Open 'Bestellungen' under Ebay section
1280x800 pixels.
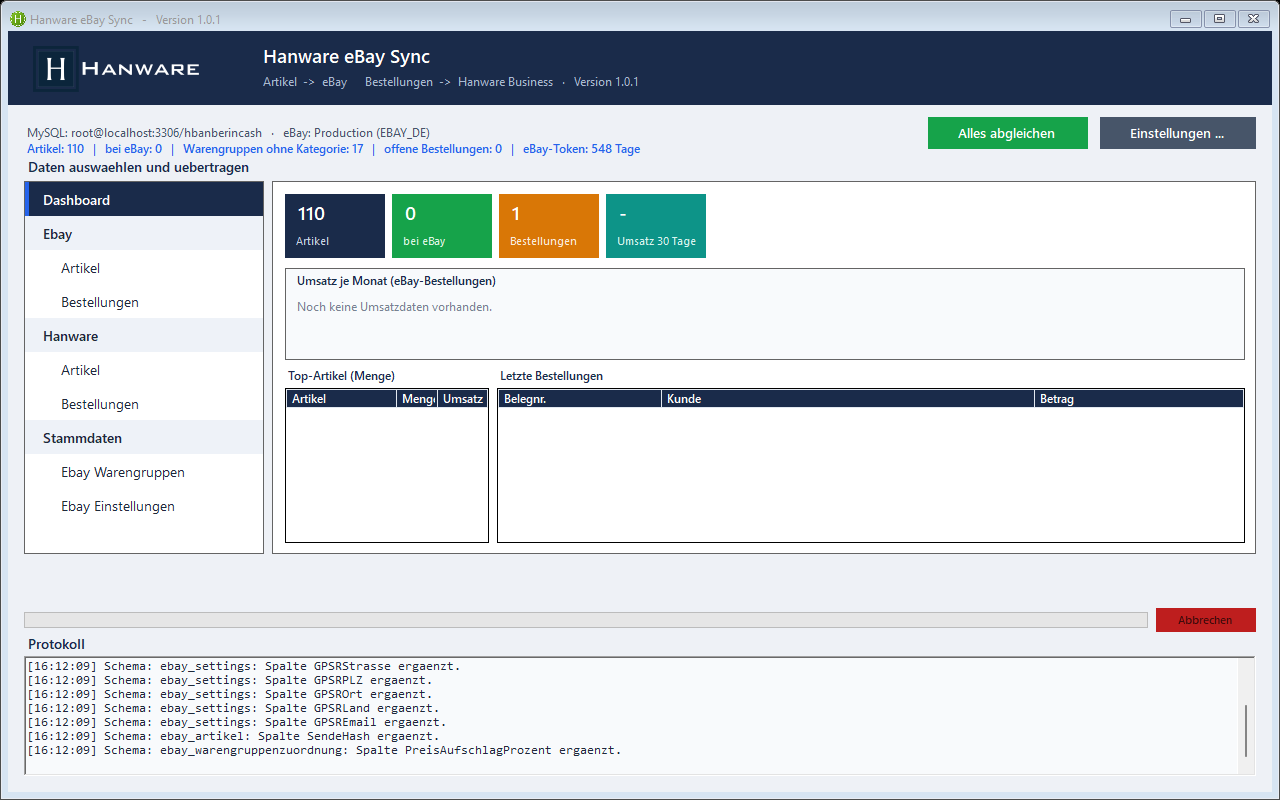point(145,302)
